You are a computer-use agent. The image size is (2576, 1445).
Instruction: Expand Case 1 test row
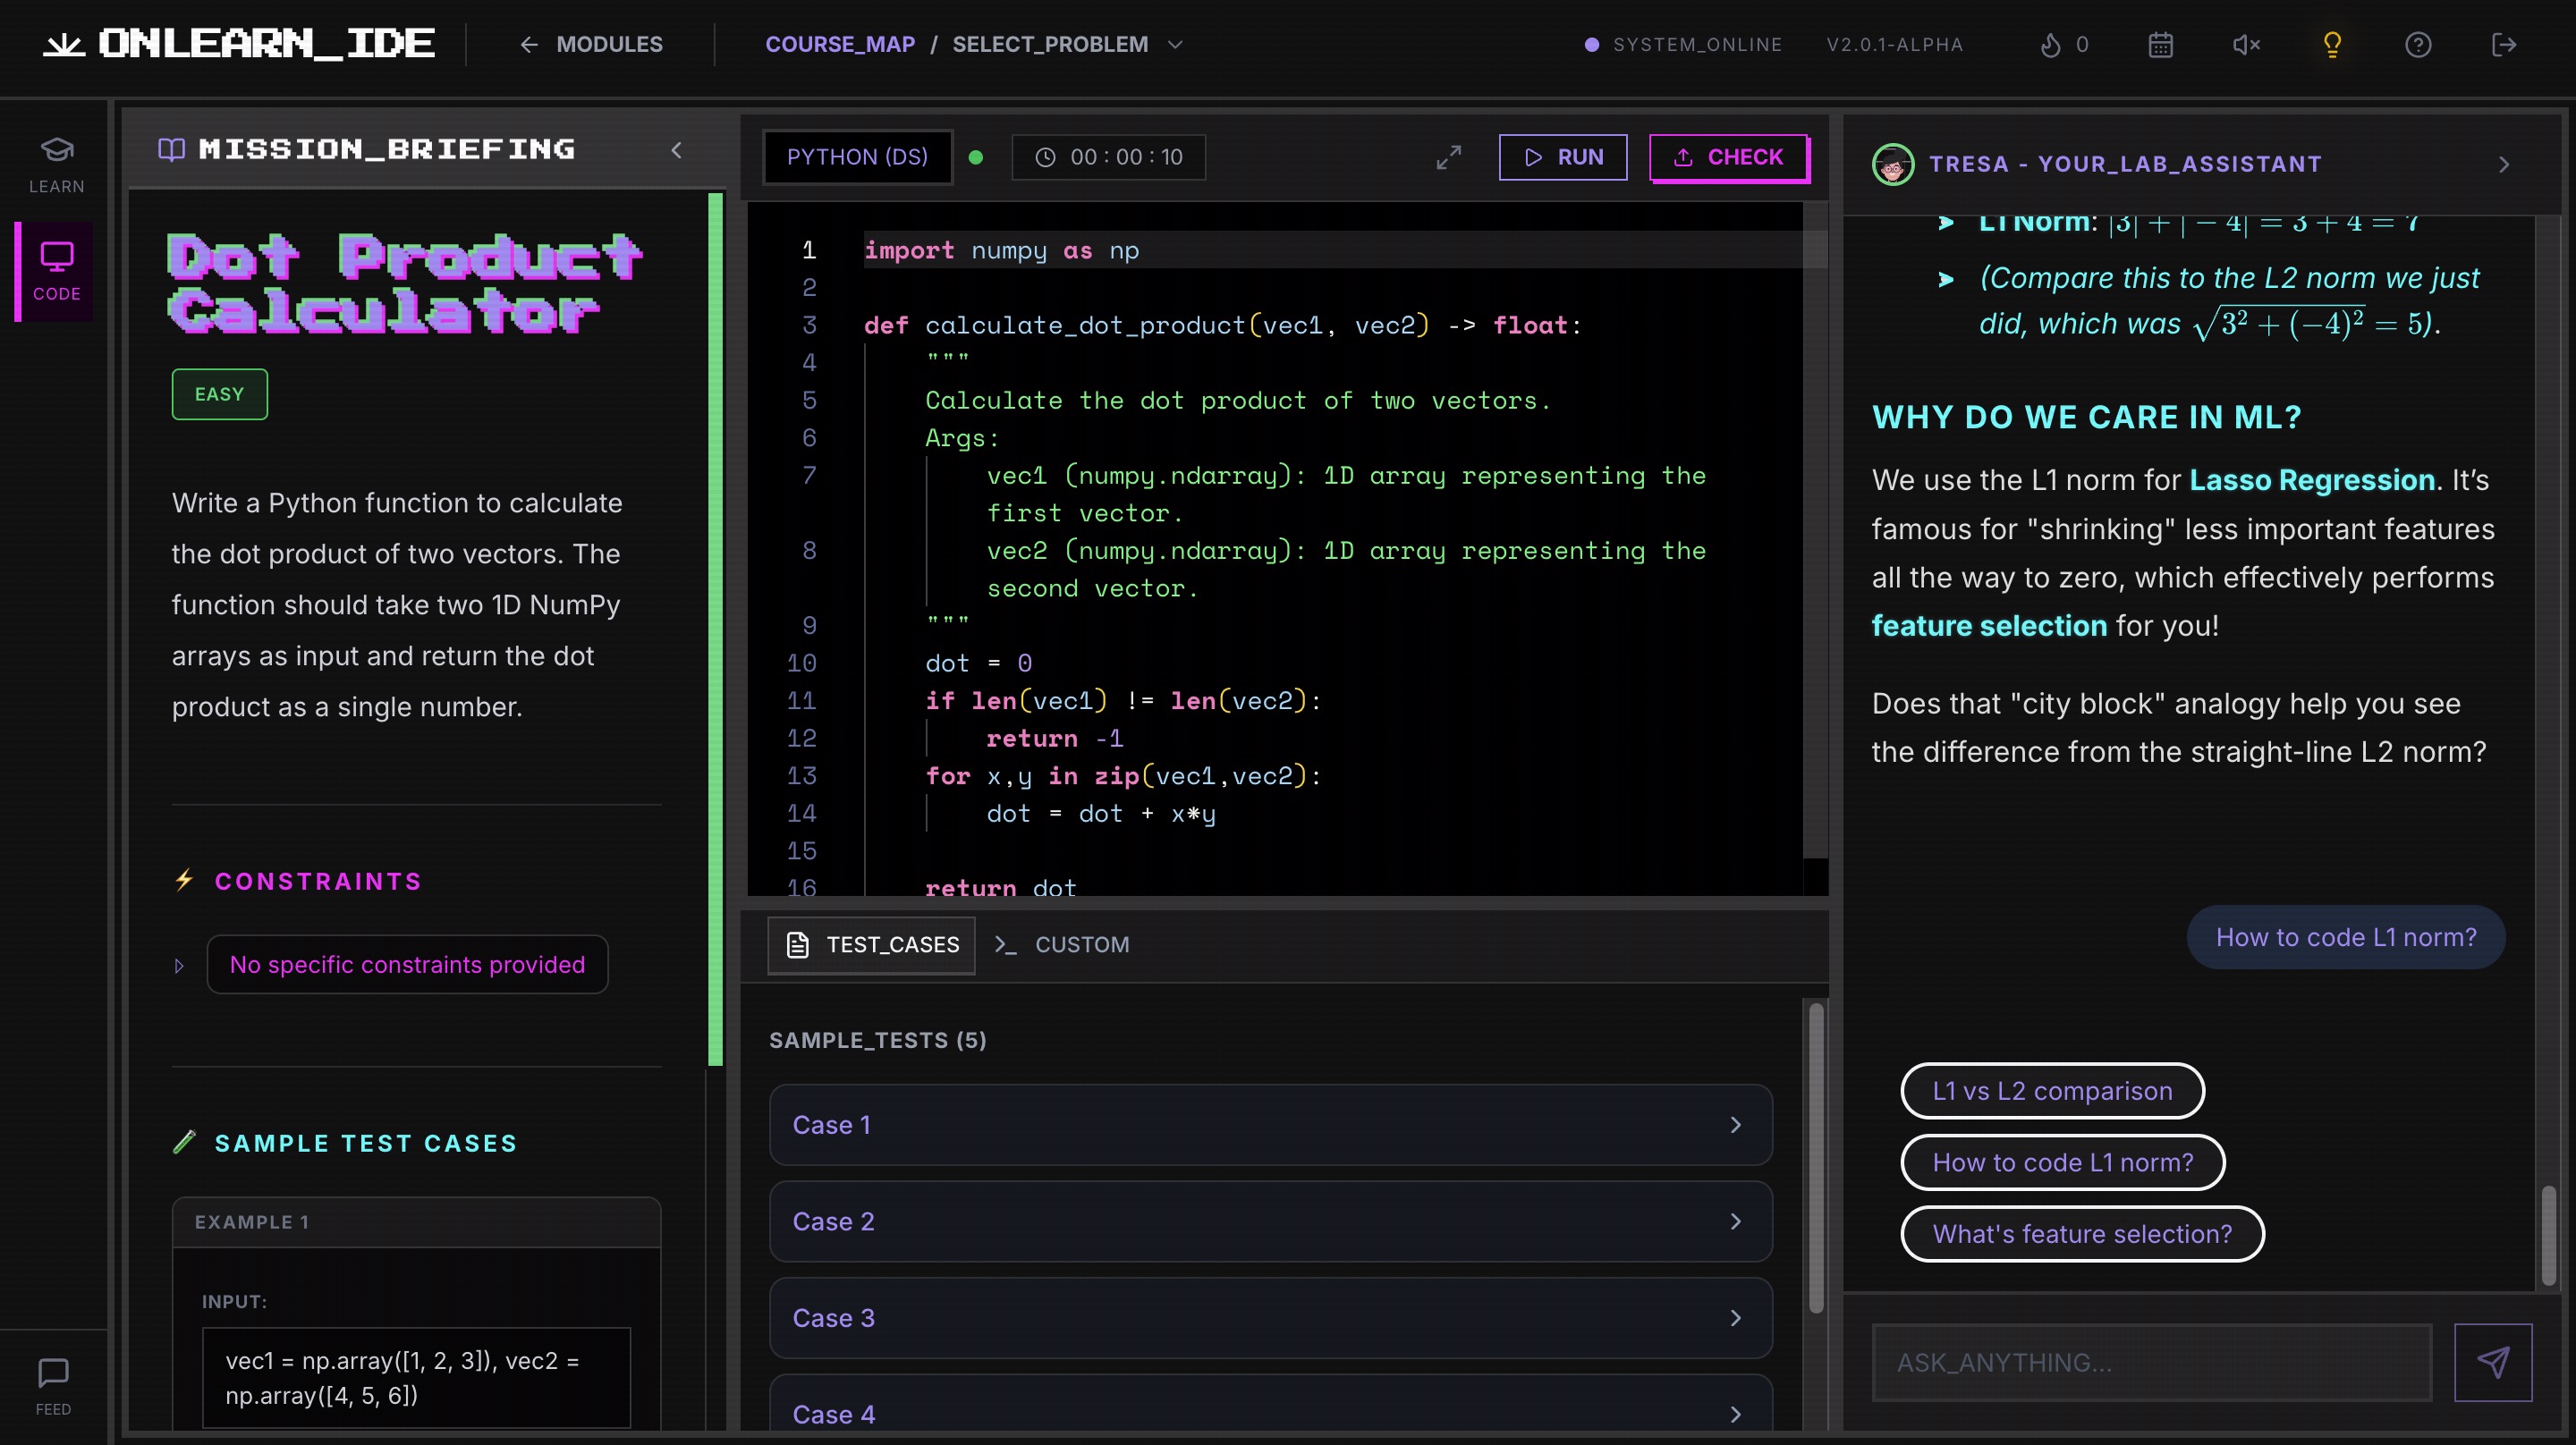[1270, 1125]
